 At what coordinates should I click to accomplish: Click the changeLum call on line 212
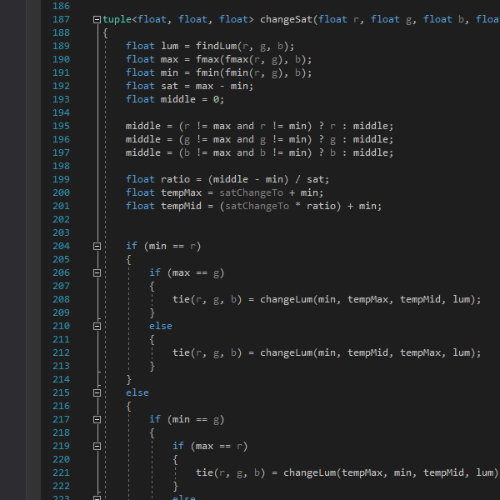coord(286,353)
